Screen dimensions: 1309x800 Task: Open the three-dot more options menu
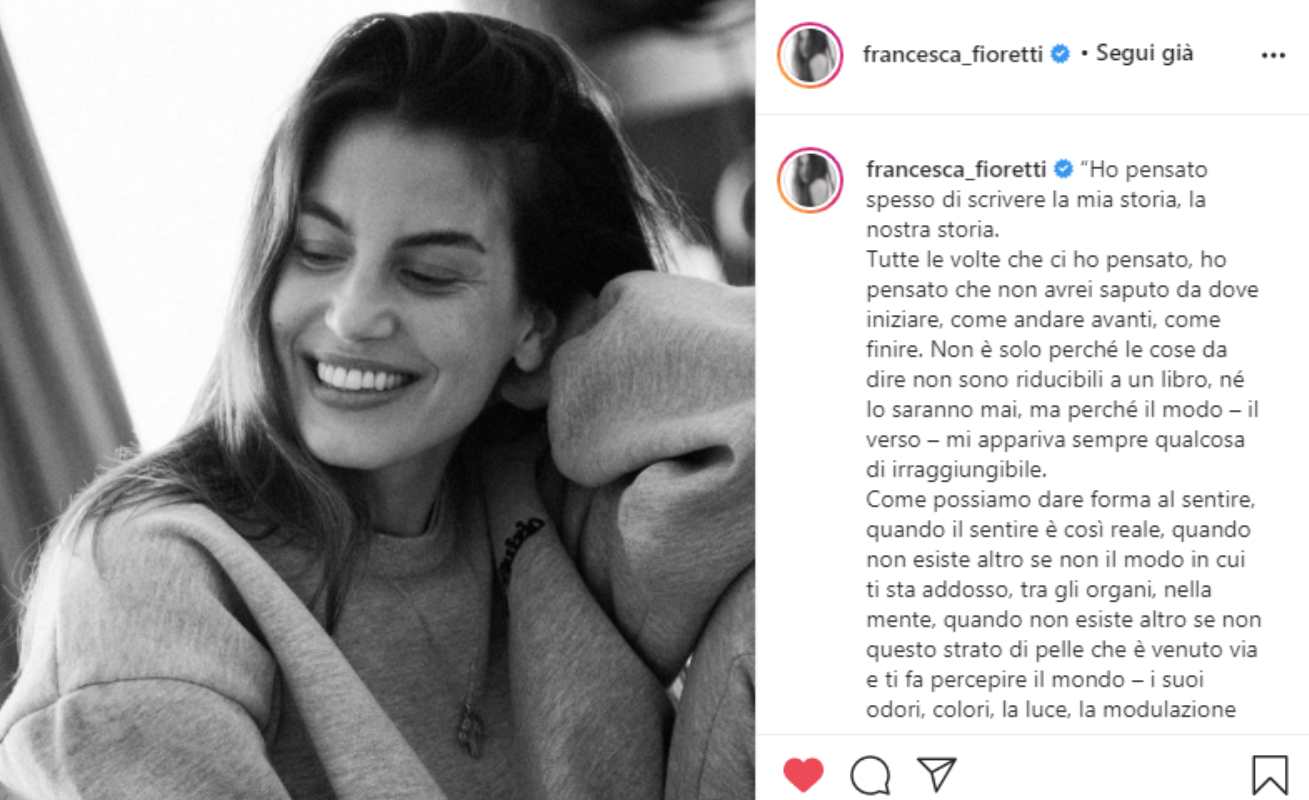click(x=1273, y=56)
